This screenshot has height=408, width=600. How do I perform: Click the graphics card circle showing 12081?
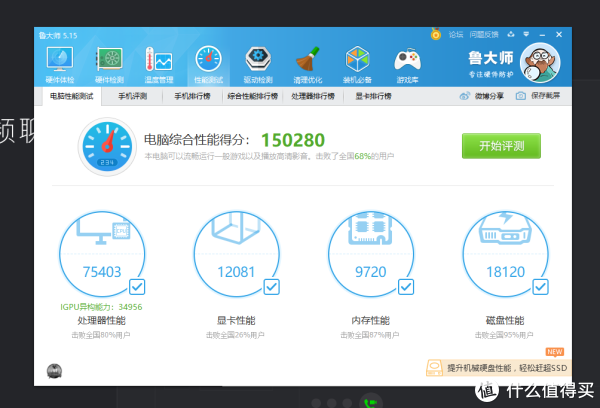coord(236,254)
